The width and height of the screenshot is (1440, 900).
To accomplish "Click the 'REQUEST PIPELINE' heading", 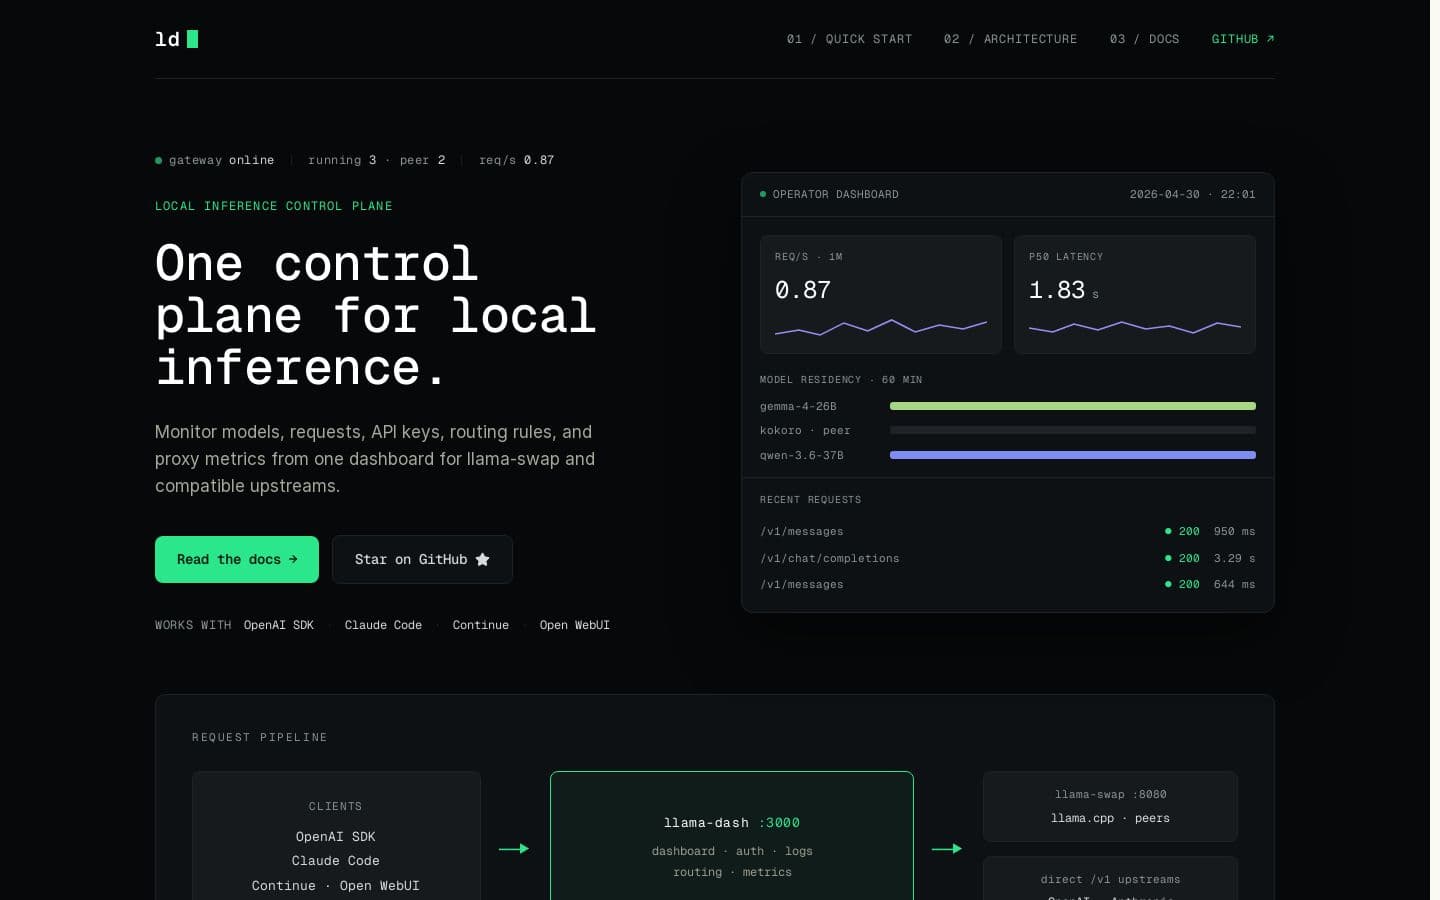I will [260, 737].
